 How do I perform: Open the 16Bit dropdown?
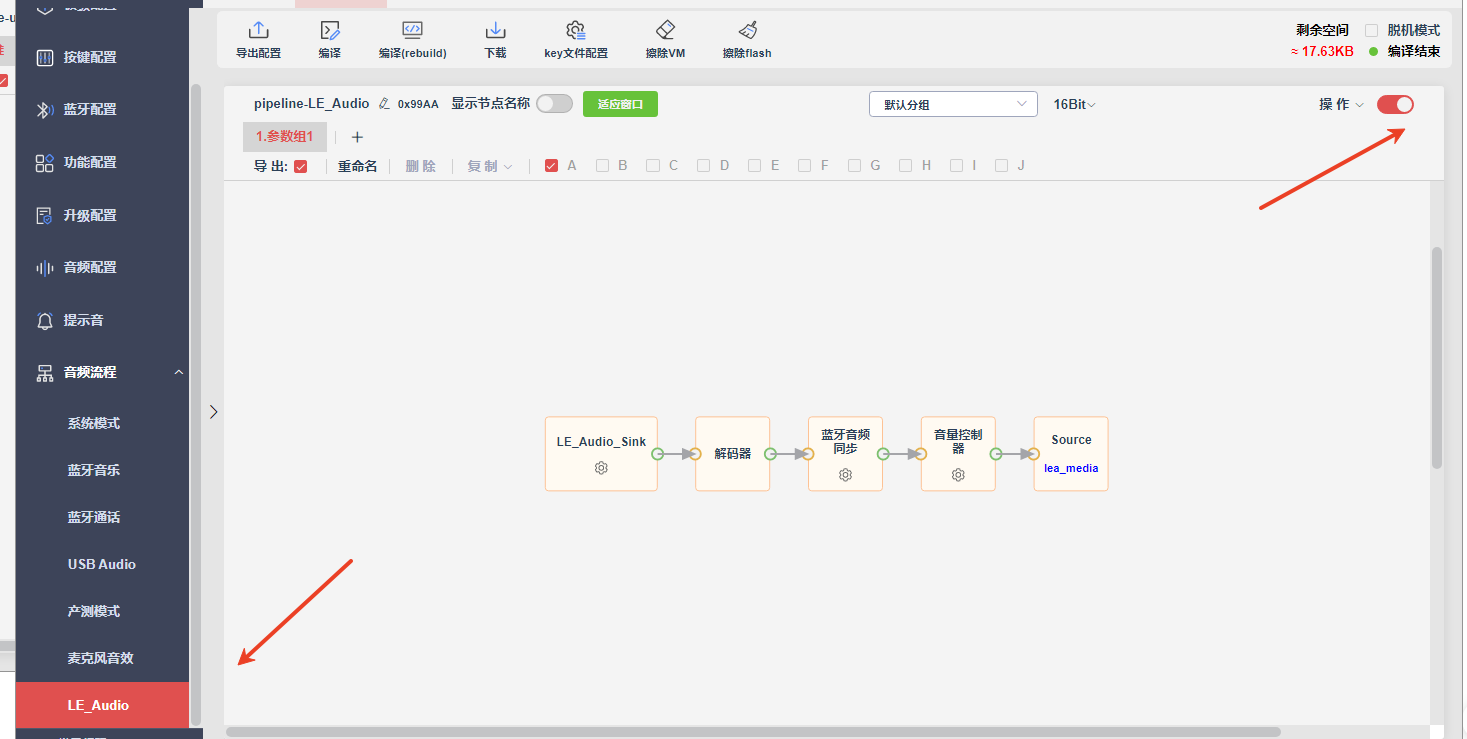pyautogui.click(x=1074, y=104)
